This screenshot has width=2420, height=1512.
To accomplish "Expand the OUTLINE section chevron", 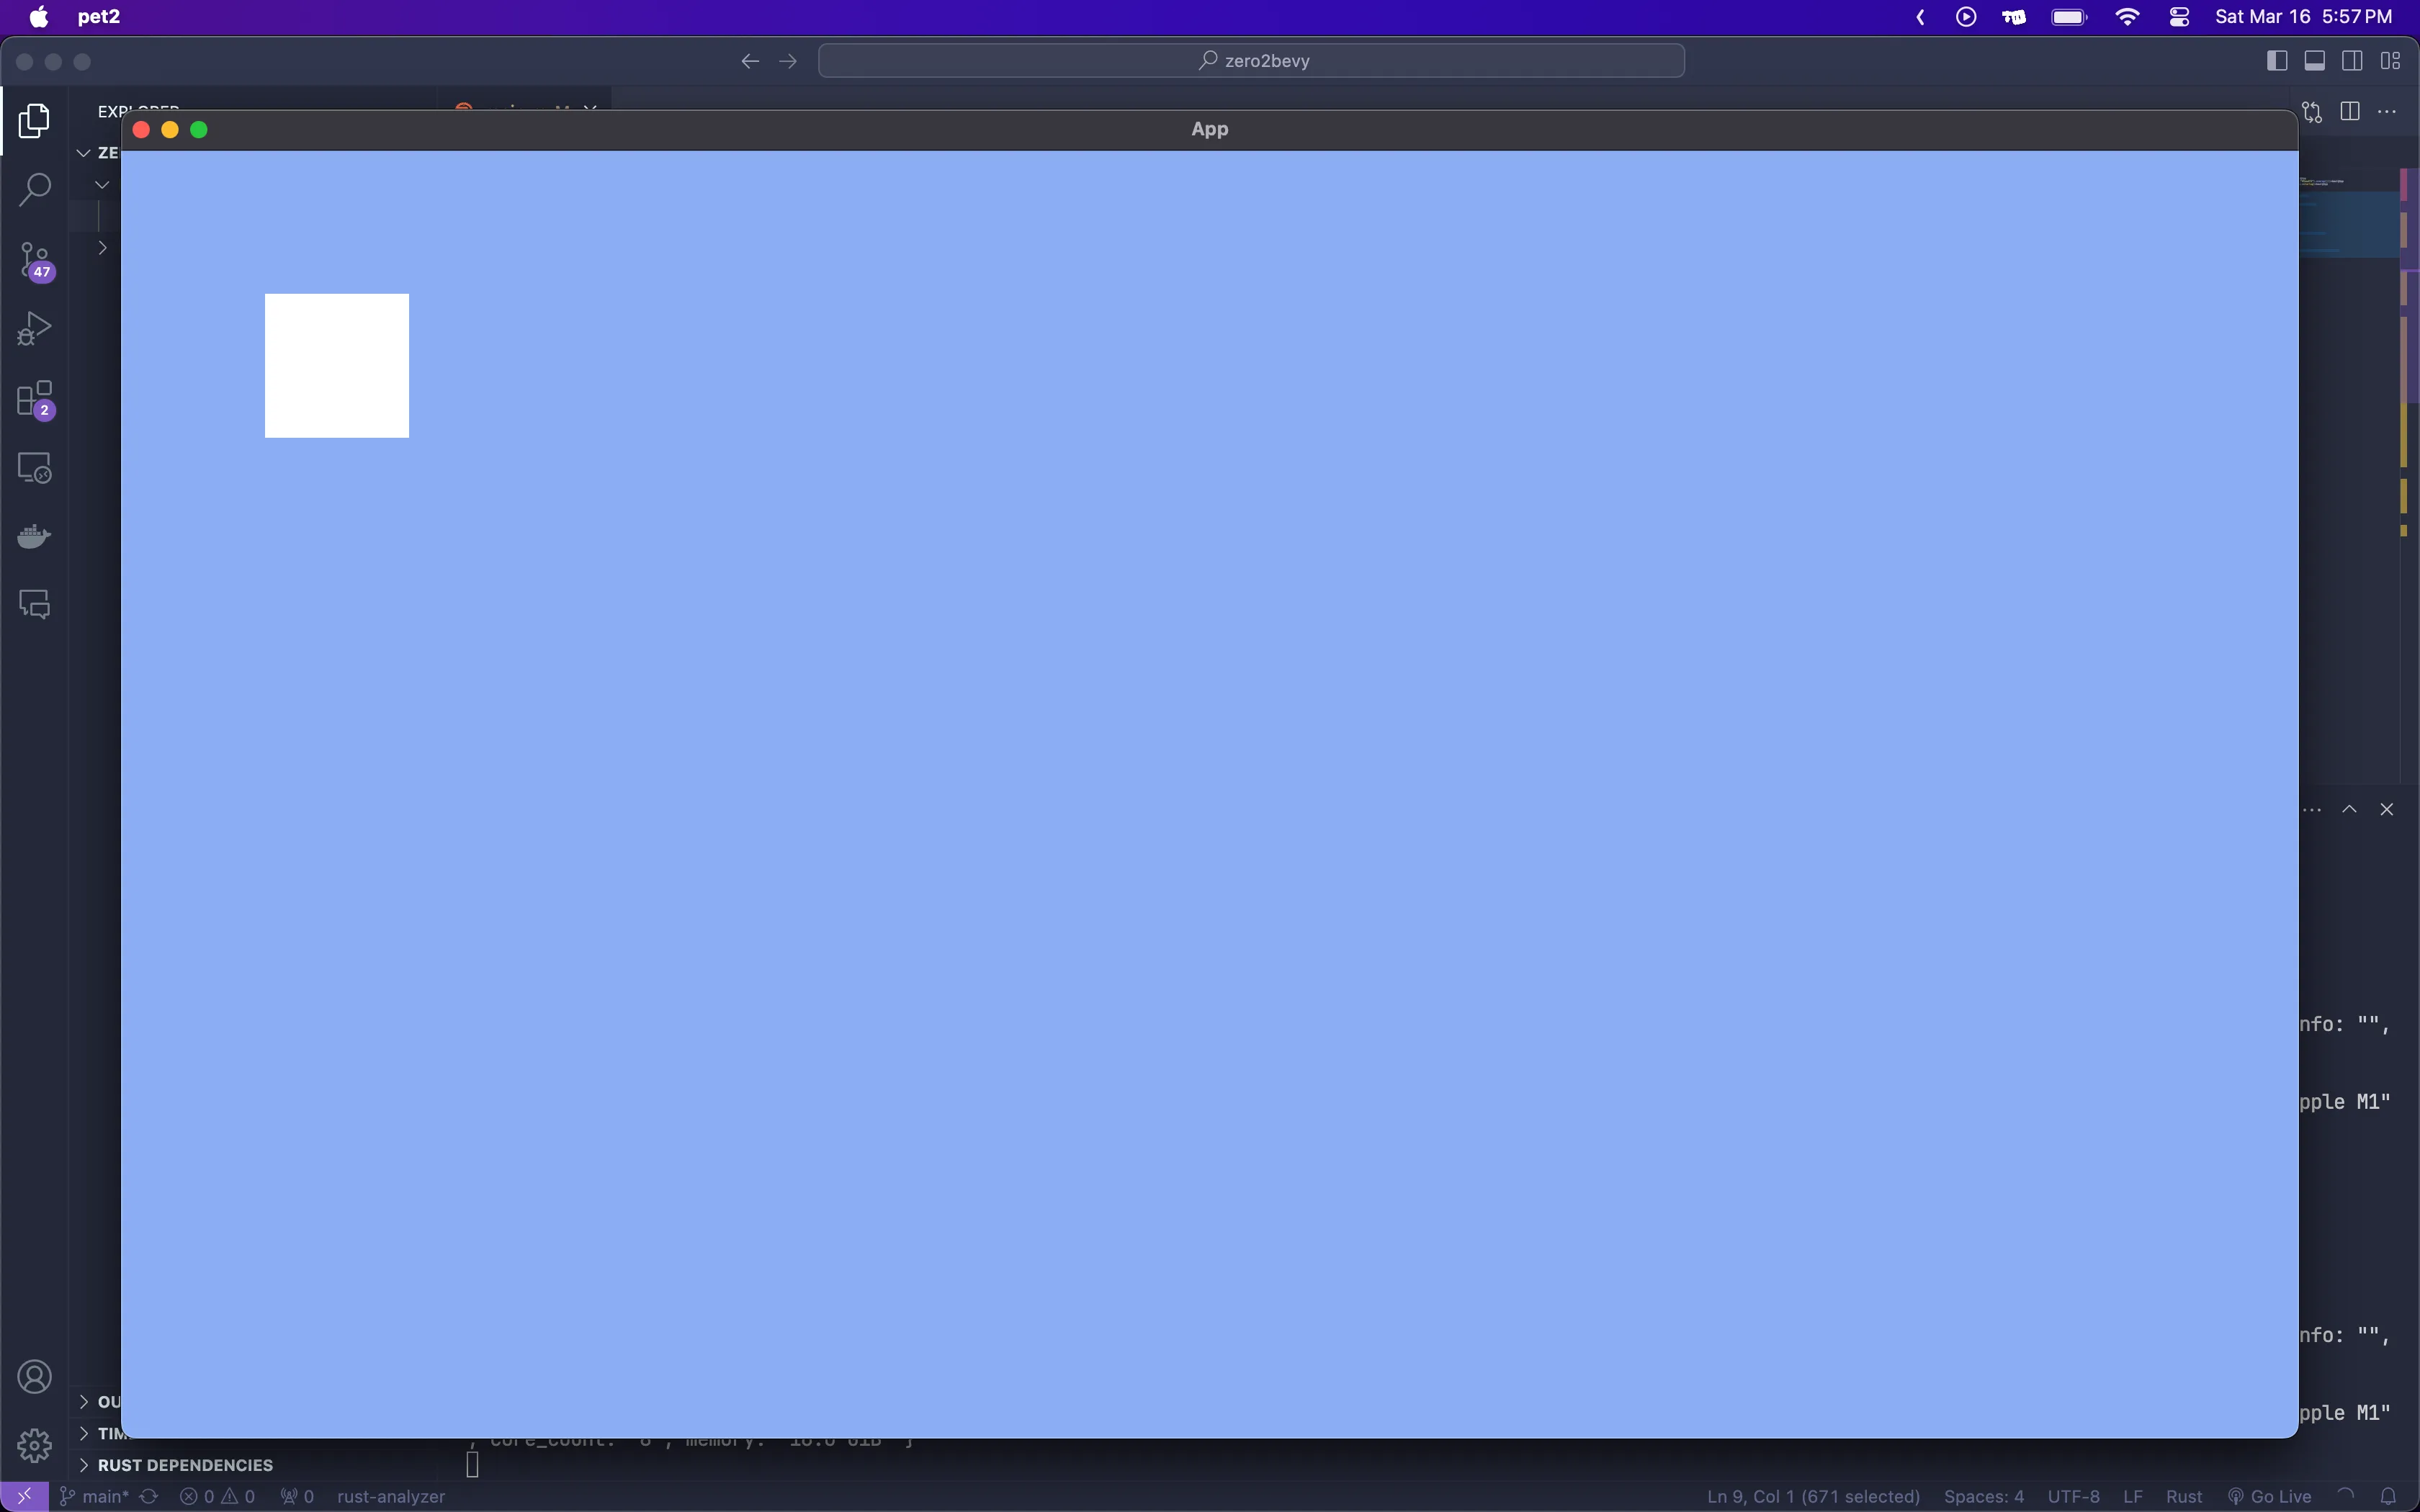I will pos(84,1401).
